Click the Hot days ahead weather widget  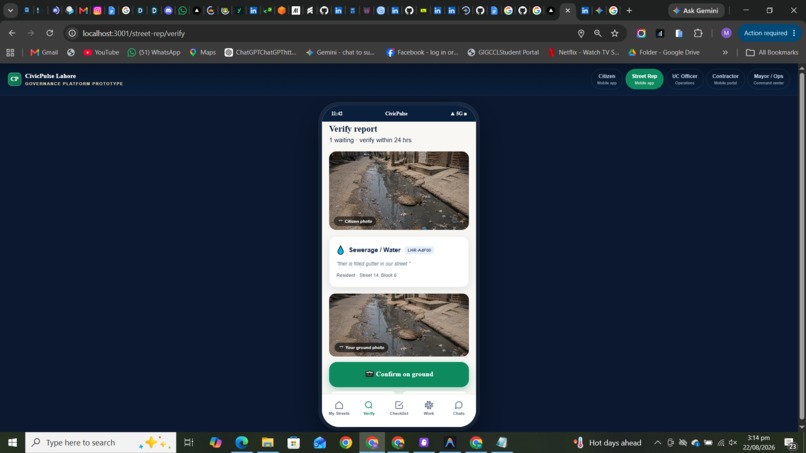tap(608, 443)
